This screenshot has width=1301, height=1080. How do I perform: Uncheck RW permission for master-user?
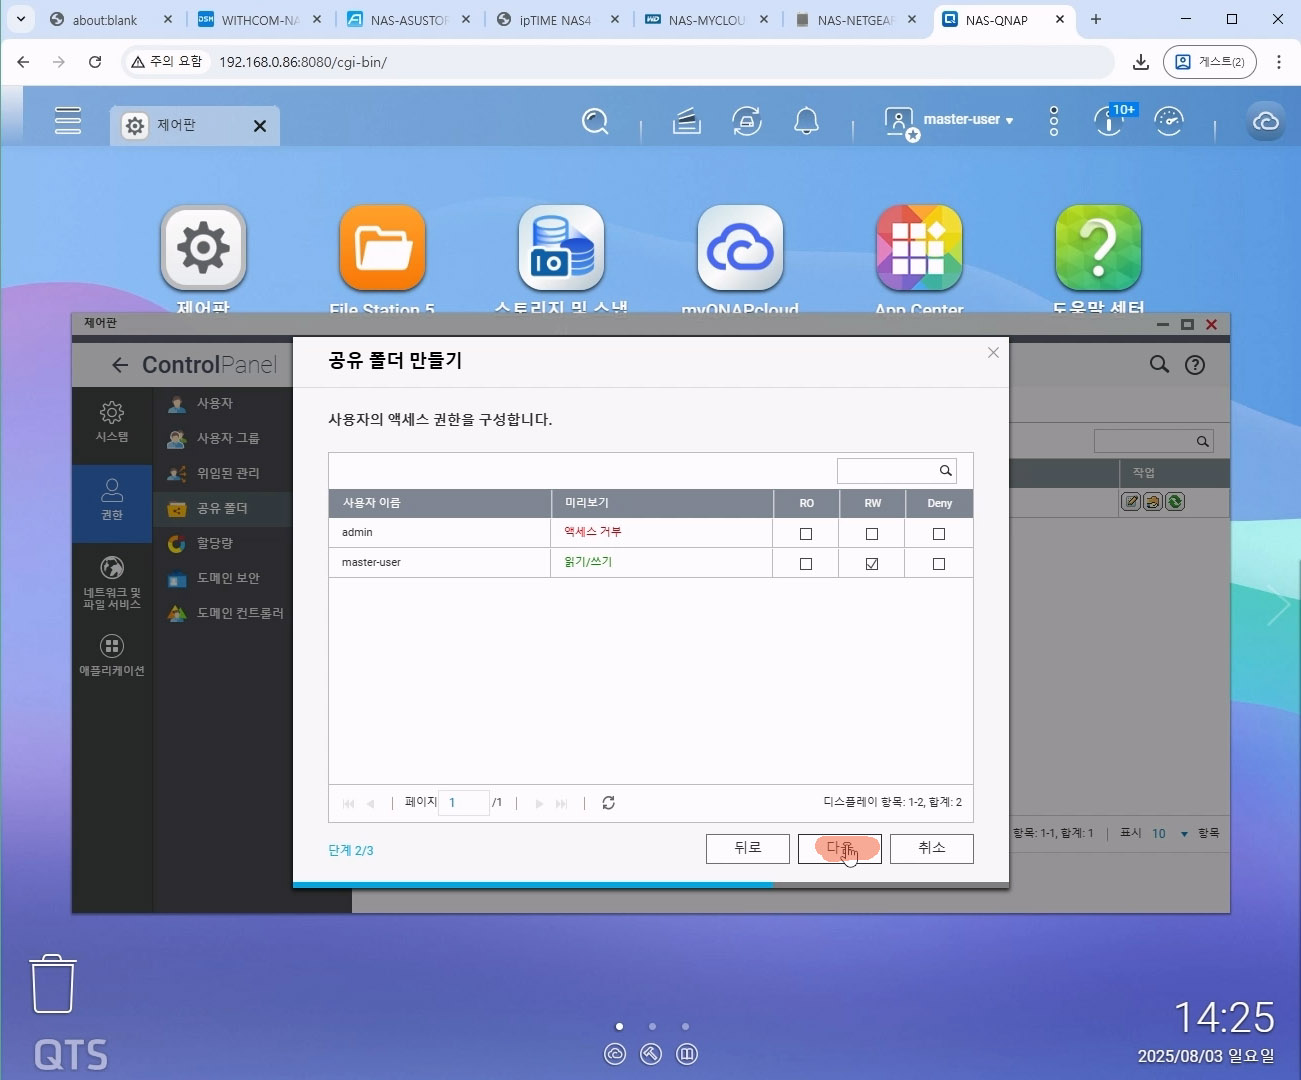click(x=872, y=564)
